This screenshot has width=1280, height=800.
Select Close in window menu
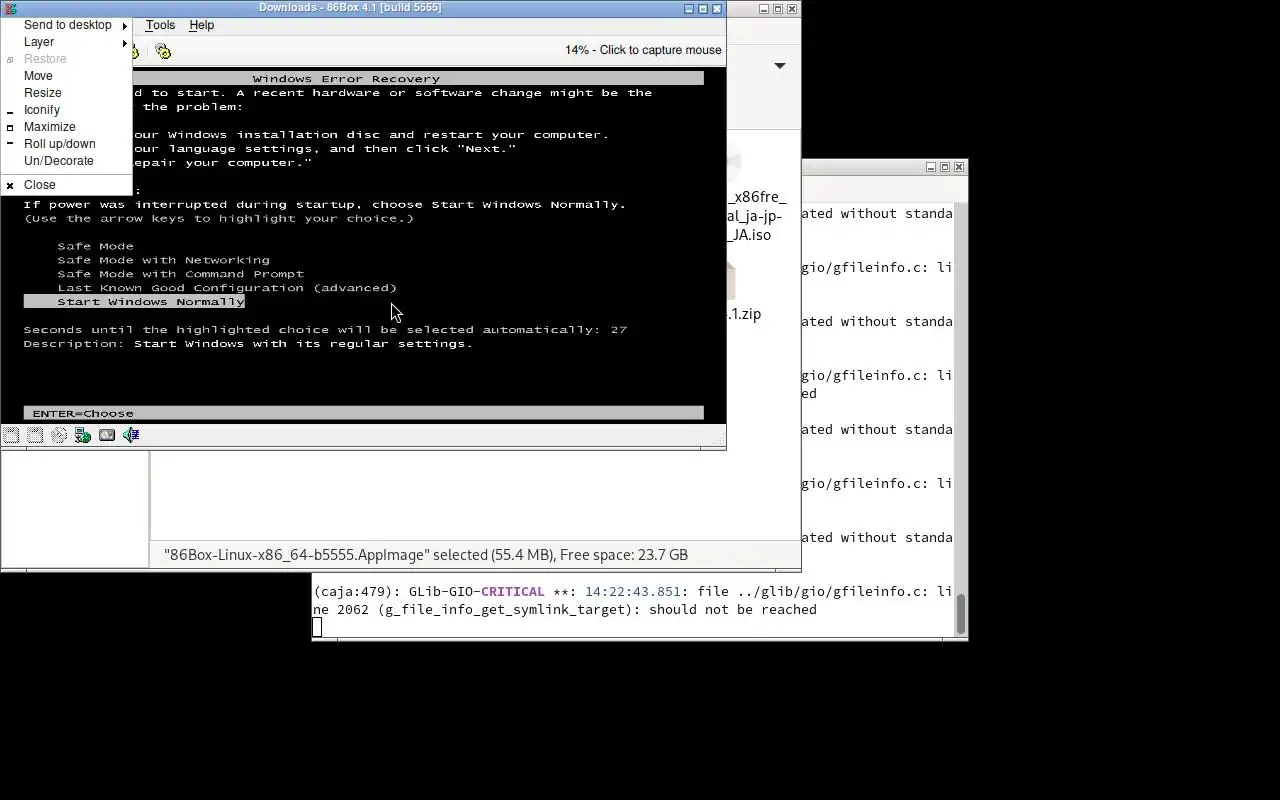coord(67,185)
